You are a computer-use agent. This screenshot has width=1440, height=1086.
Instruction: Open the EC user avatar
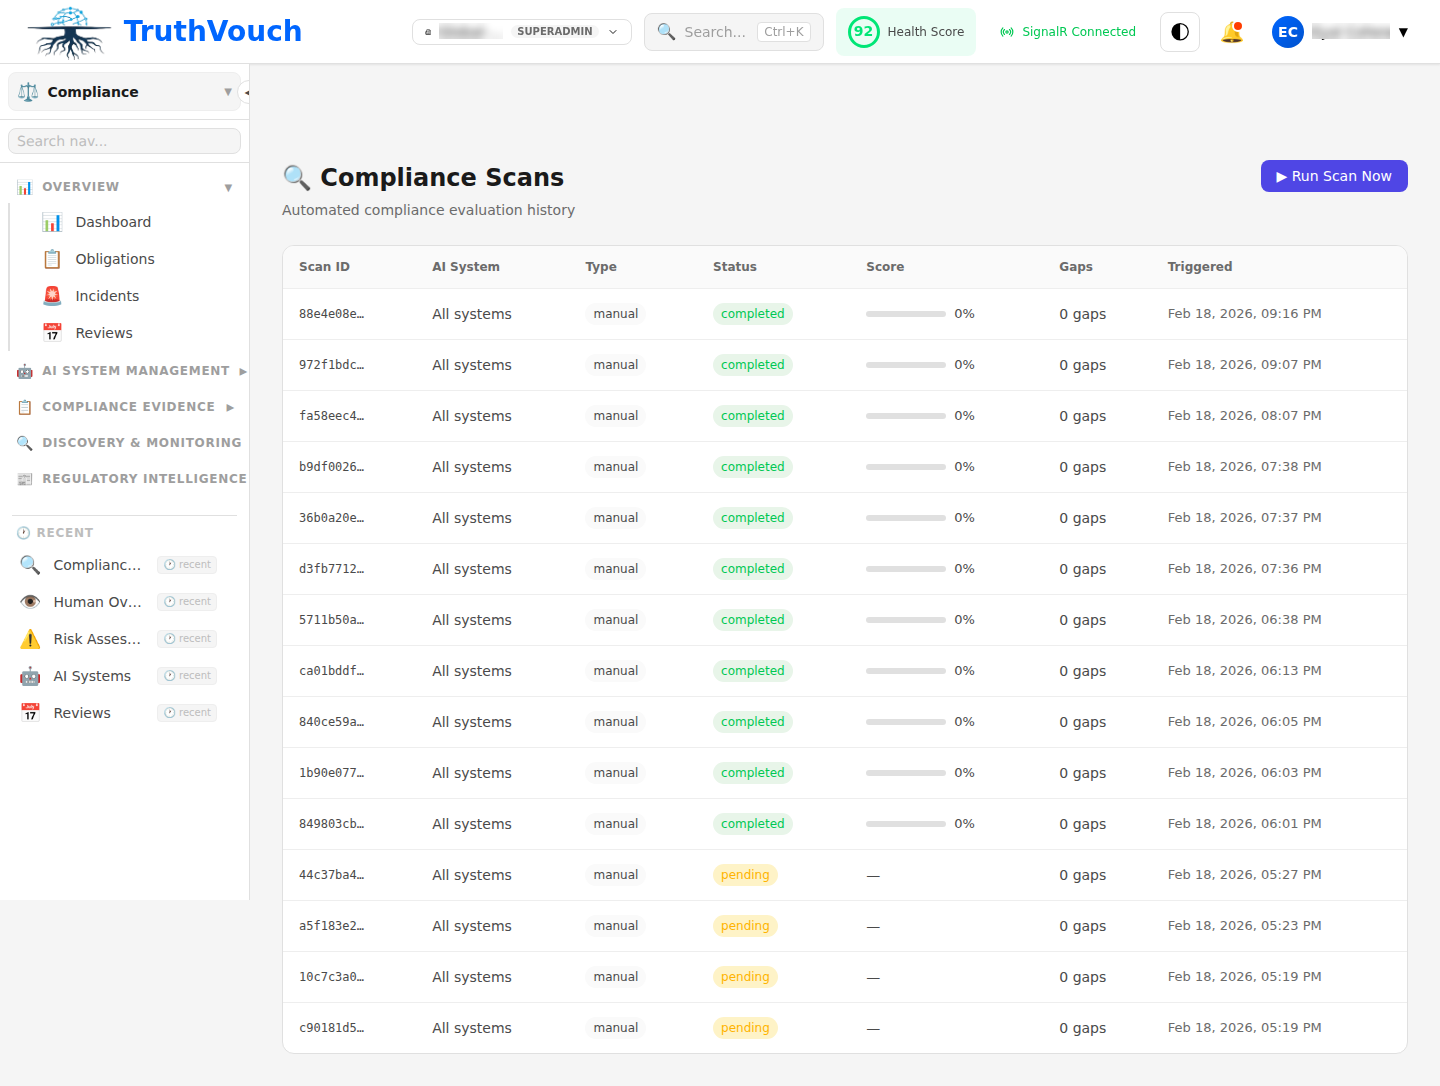1287,31
